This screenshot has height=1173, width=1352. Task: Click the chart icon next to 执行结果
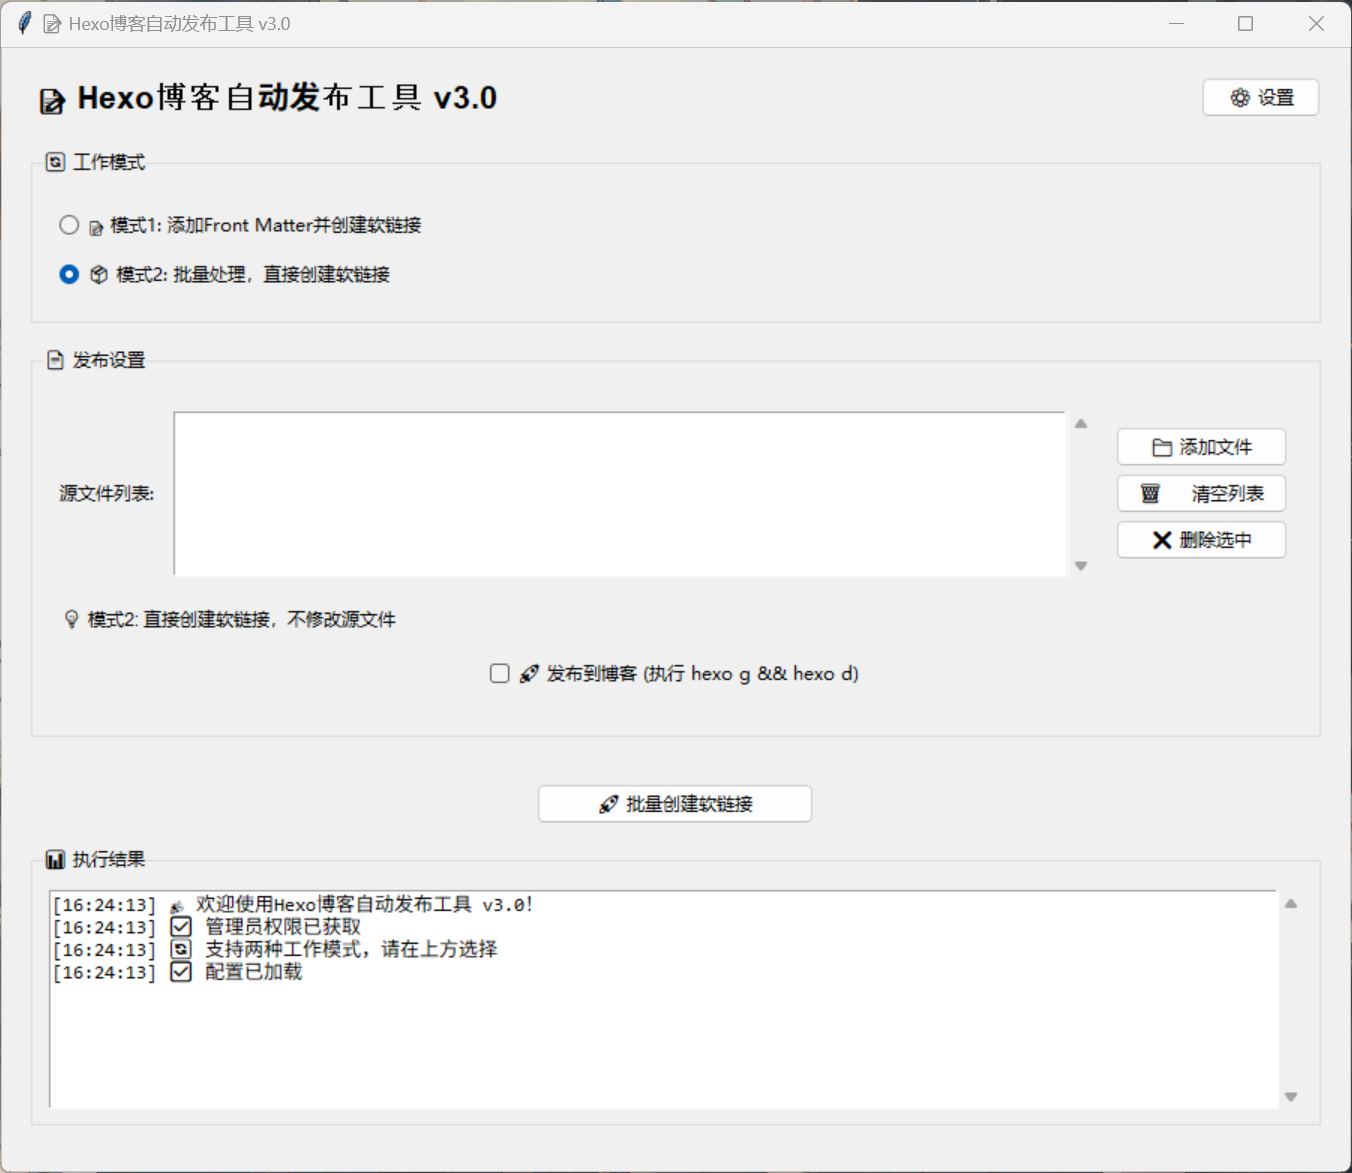[x=56, y=860]
